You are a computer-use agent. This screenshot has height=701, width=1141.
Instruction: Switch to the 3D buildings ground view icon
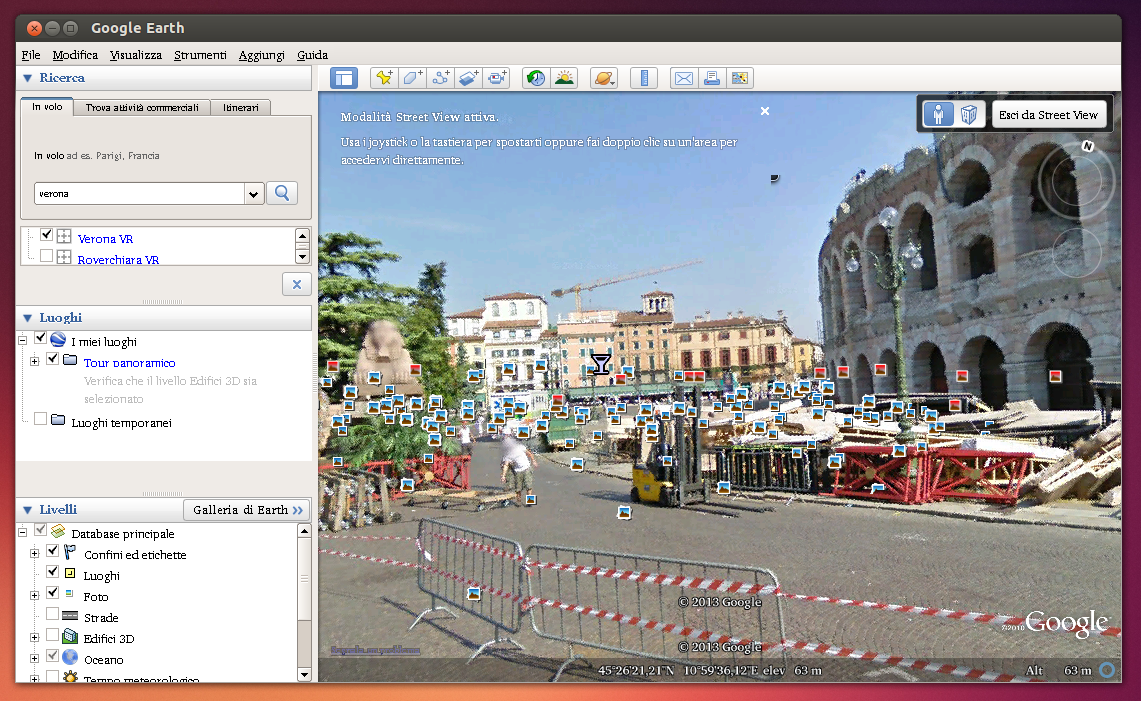(969, 114)
